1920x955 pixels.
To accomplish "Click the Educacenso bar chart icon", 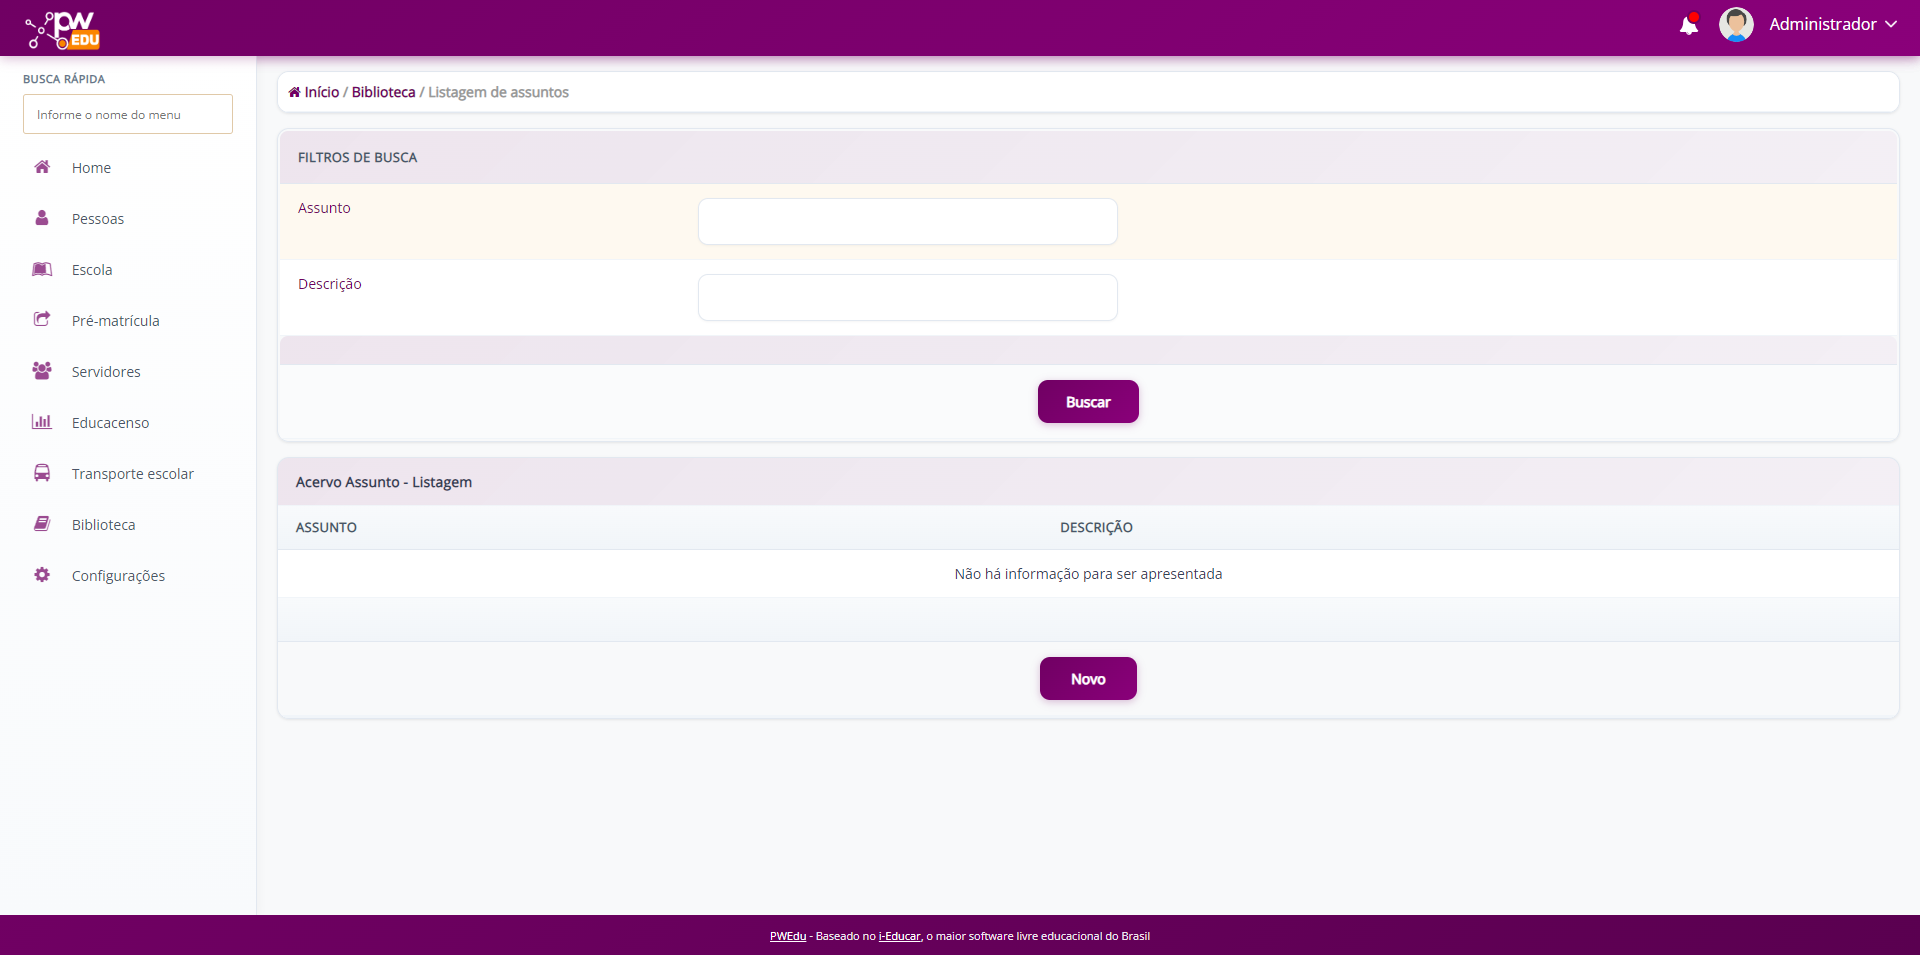I will coord(42,422).
